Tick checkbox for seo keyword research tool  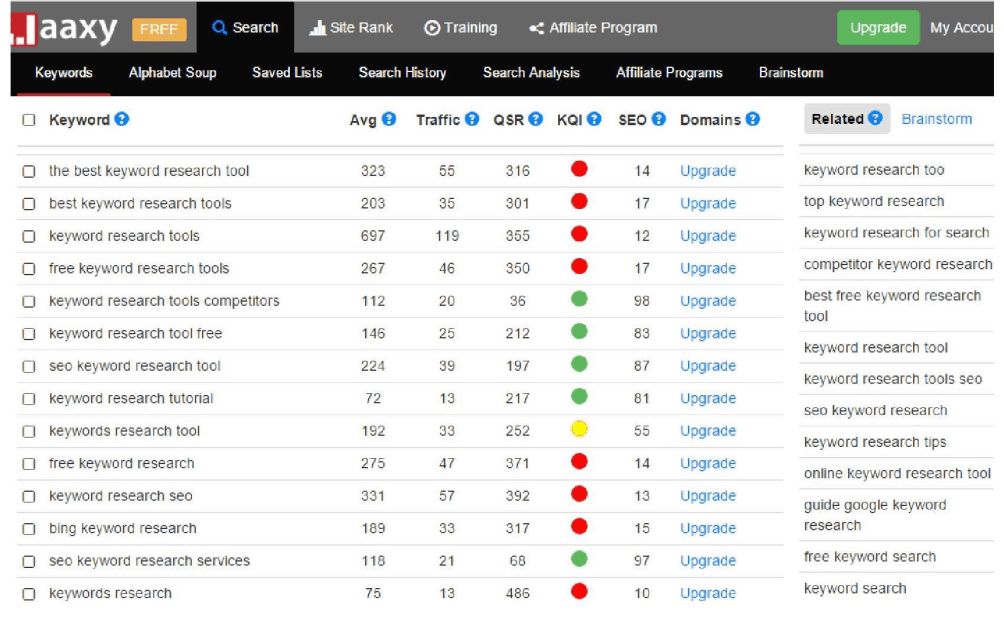coord(29,367)
